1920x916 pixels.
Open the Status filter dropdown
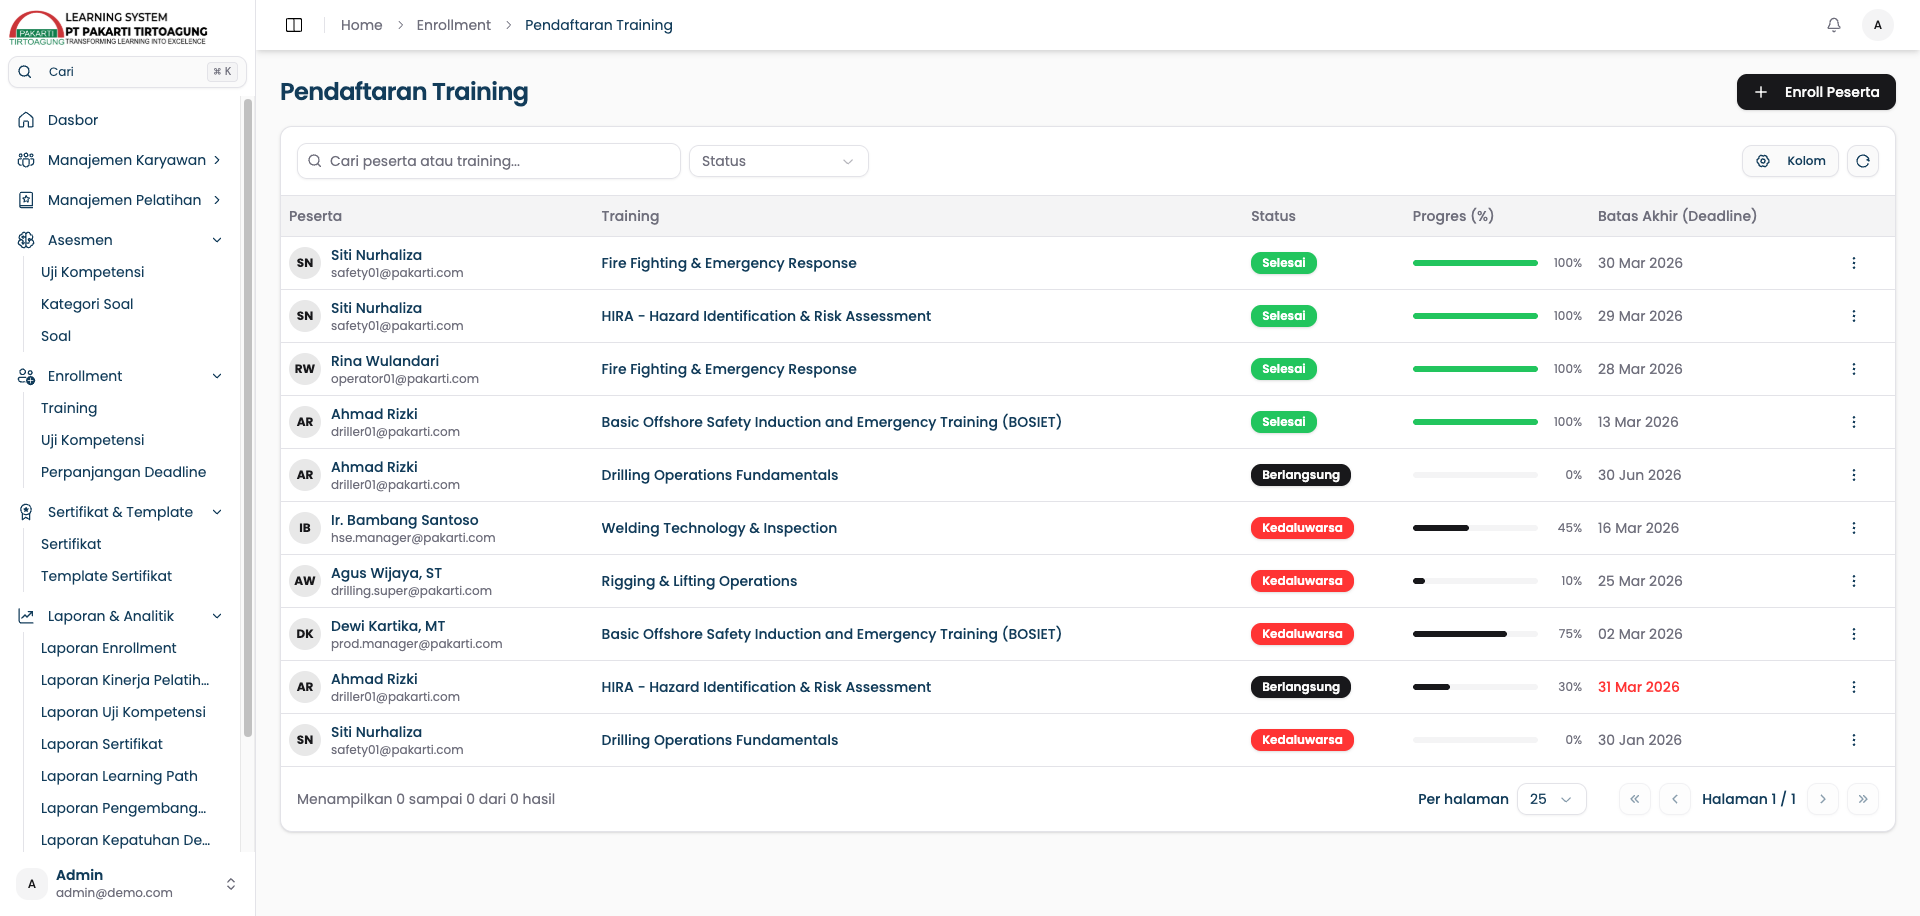(778, 161)
